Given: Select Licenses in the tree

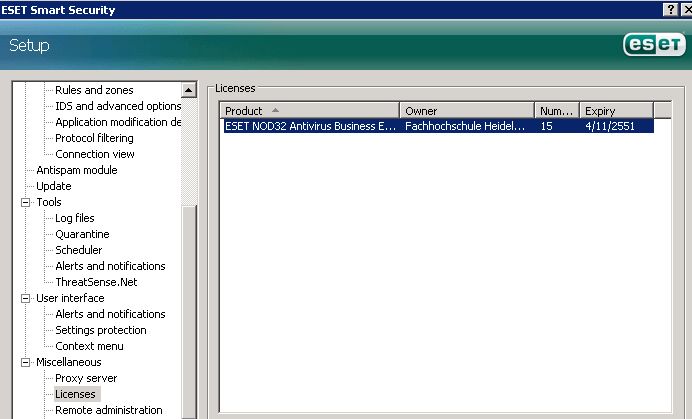Looking at the screenshot, I should click(x=75, y=394).
